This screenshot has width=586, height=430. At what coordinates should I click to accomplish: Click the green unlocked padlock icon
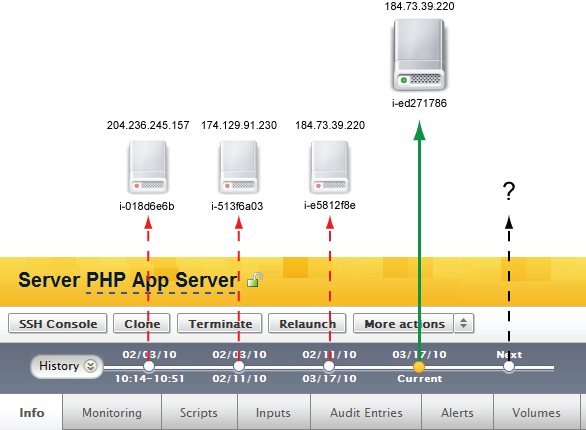click(255, 279)
